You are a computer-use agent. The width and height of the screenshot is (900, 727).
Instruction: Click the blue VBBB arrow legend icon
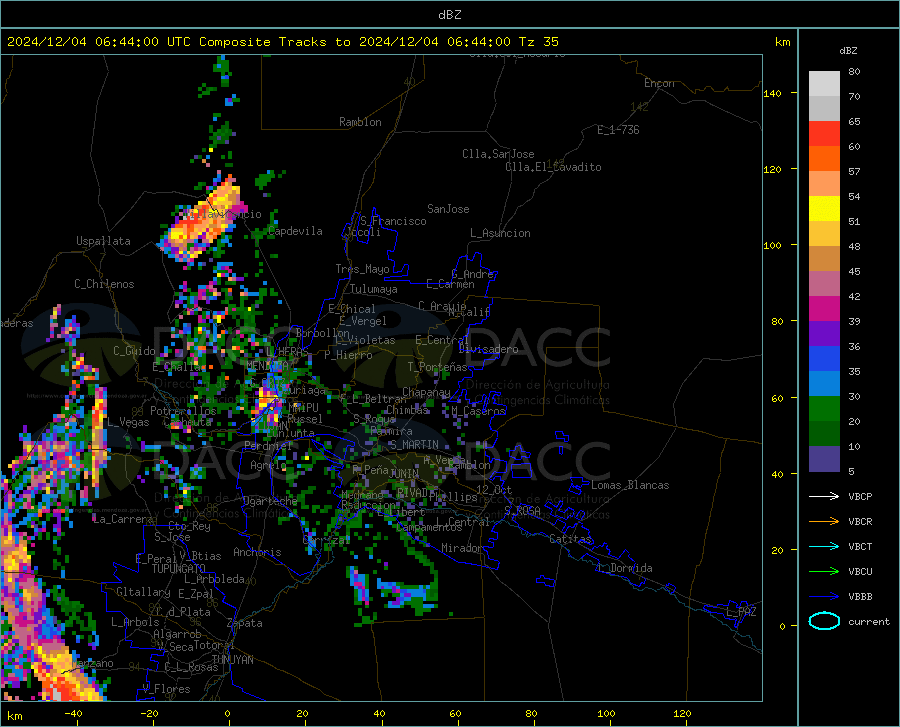[824, 597]
